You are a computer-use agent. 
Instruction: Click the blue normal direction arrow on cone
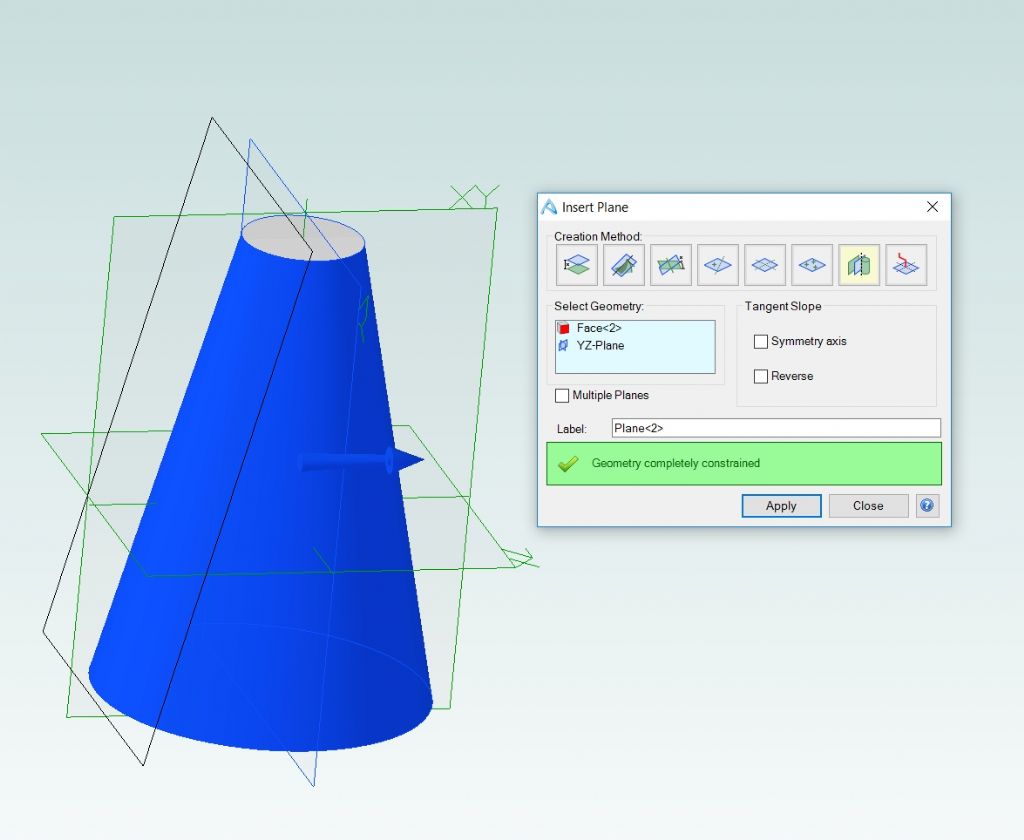361,460
